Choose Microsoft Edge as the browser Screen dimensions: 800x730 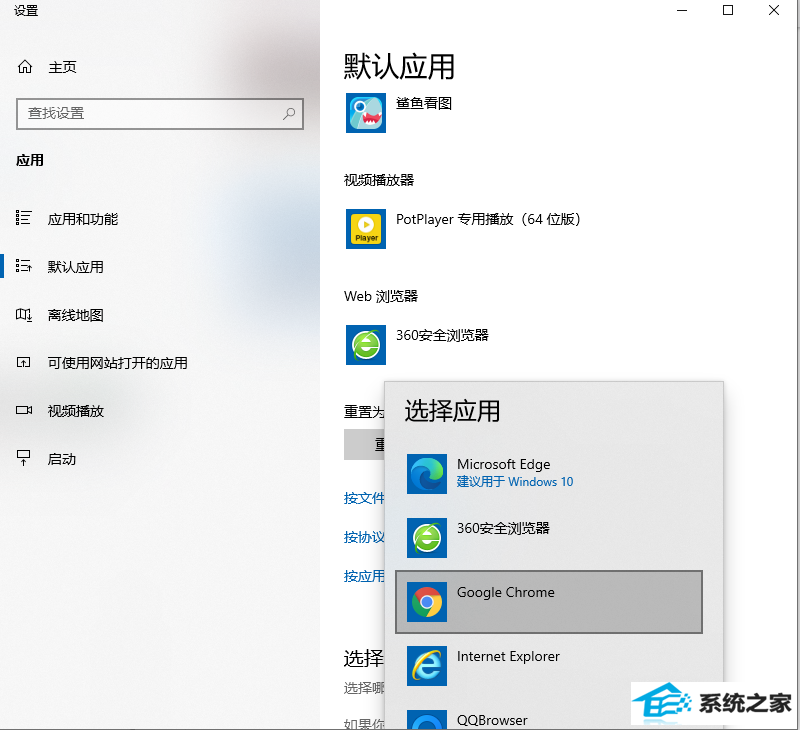(x=549, y=474)
